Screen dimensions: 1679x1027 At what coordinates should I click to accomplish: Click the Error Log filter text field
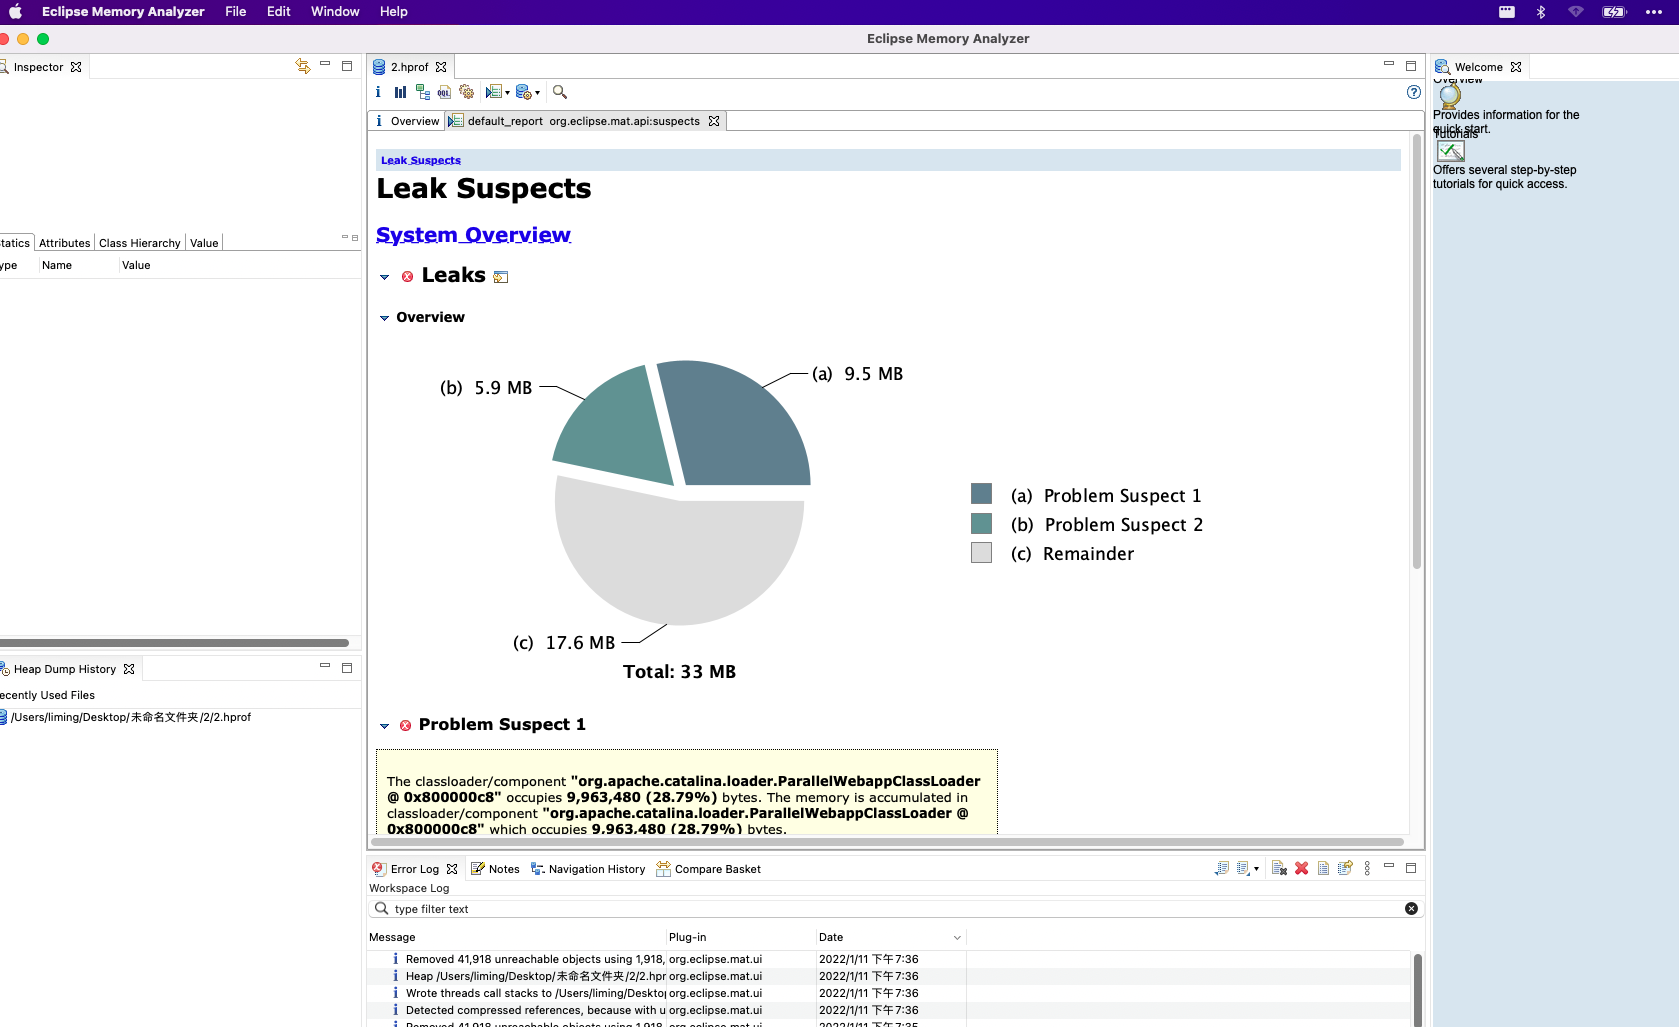(895, 909)
